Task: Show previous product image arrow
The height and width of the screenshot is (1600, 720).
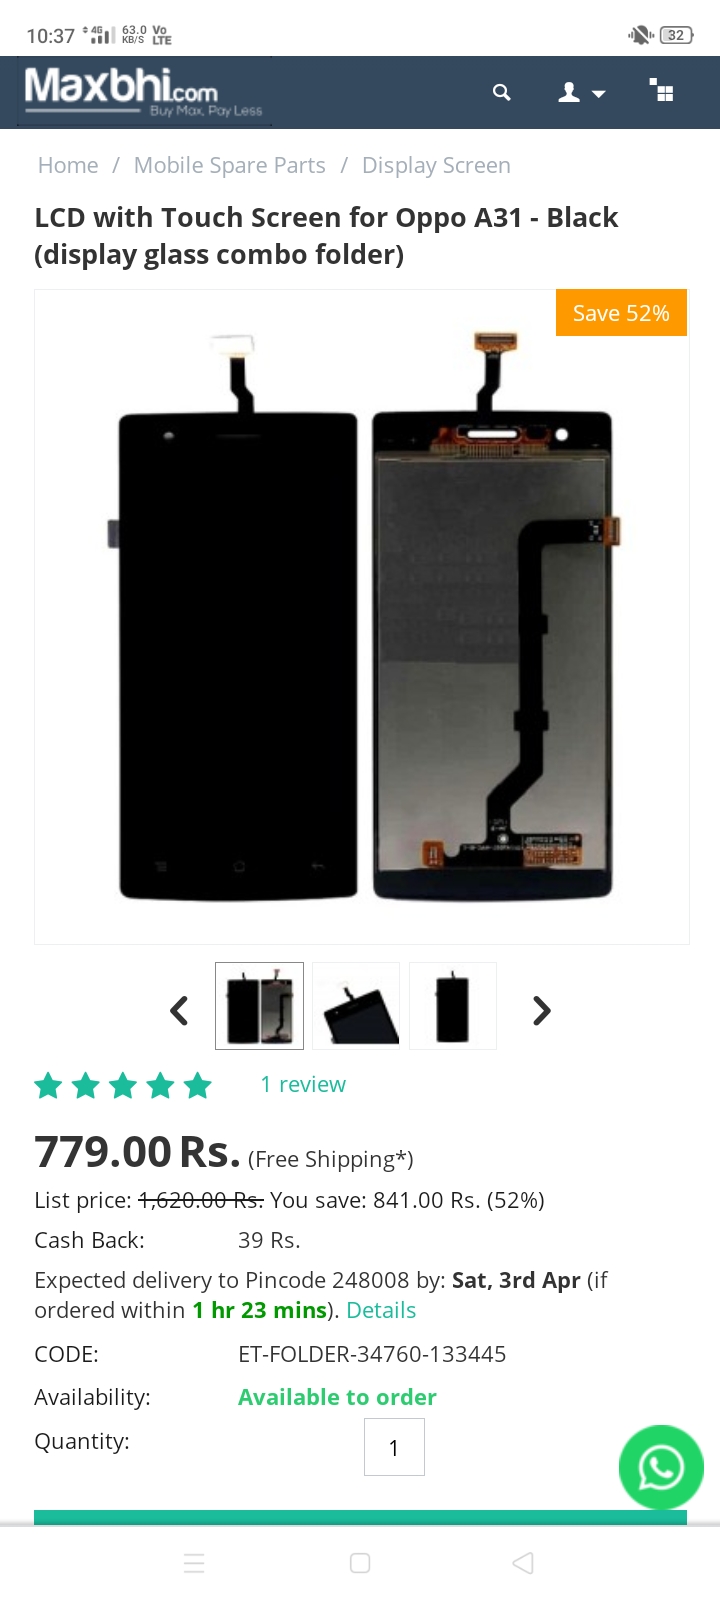Action: (180, 1011)
